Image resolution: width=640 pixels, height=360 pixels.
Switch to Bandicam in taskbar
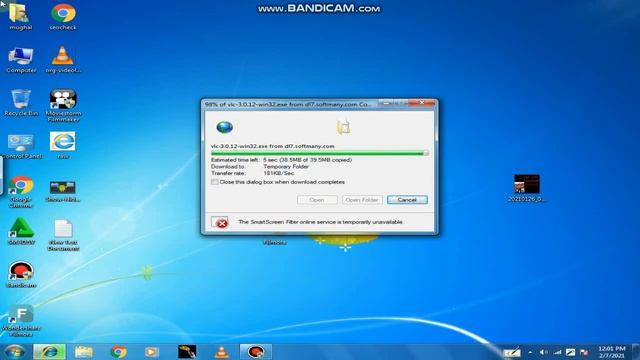[256, 351]
